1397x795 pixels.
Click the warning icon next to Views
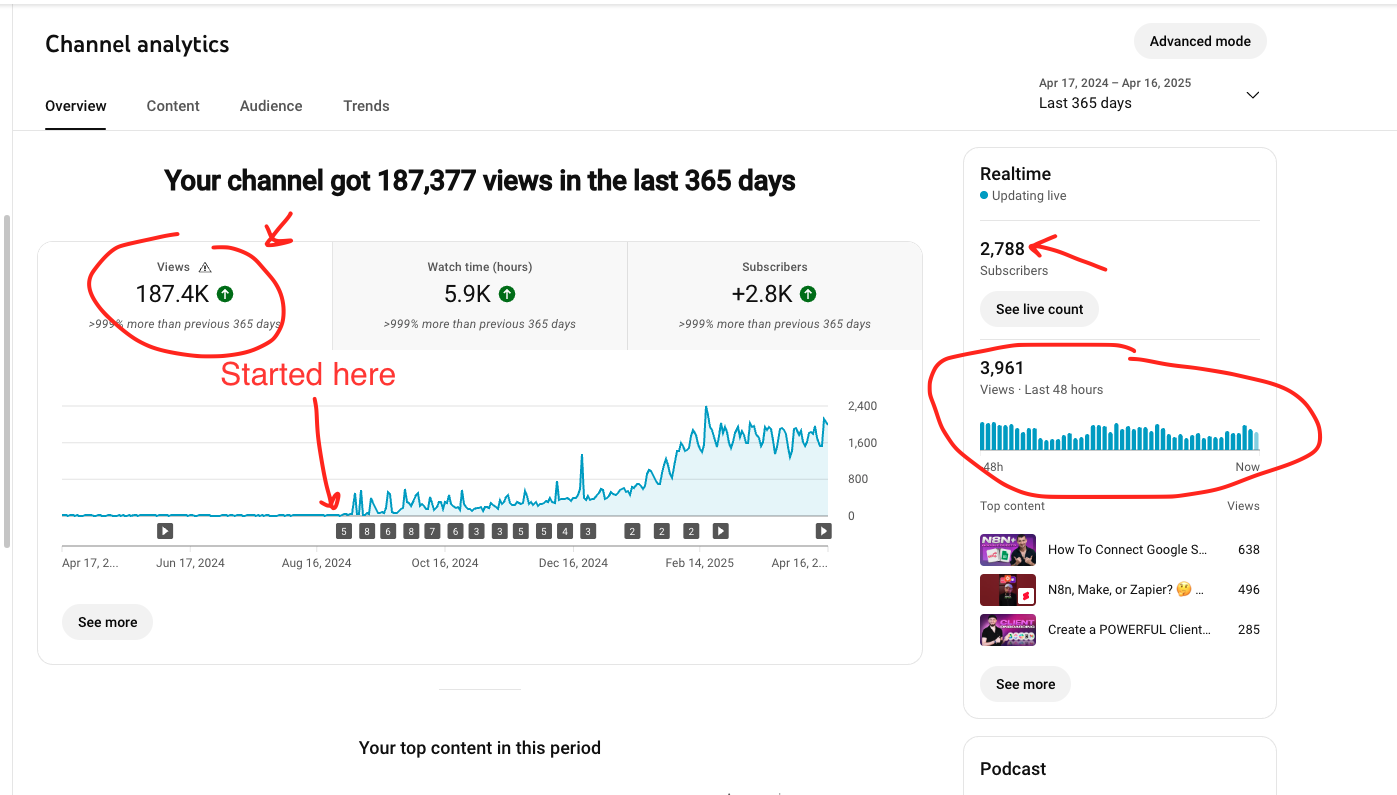(205, 267)
